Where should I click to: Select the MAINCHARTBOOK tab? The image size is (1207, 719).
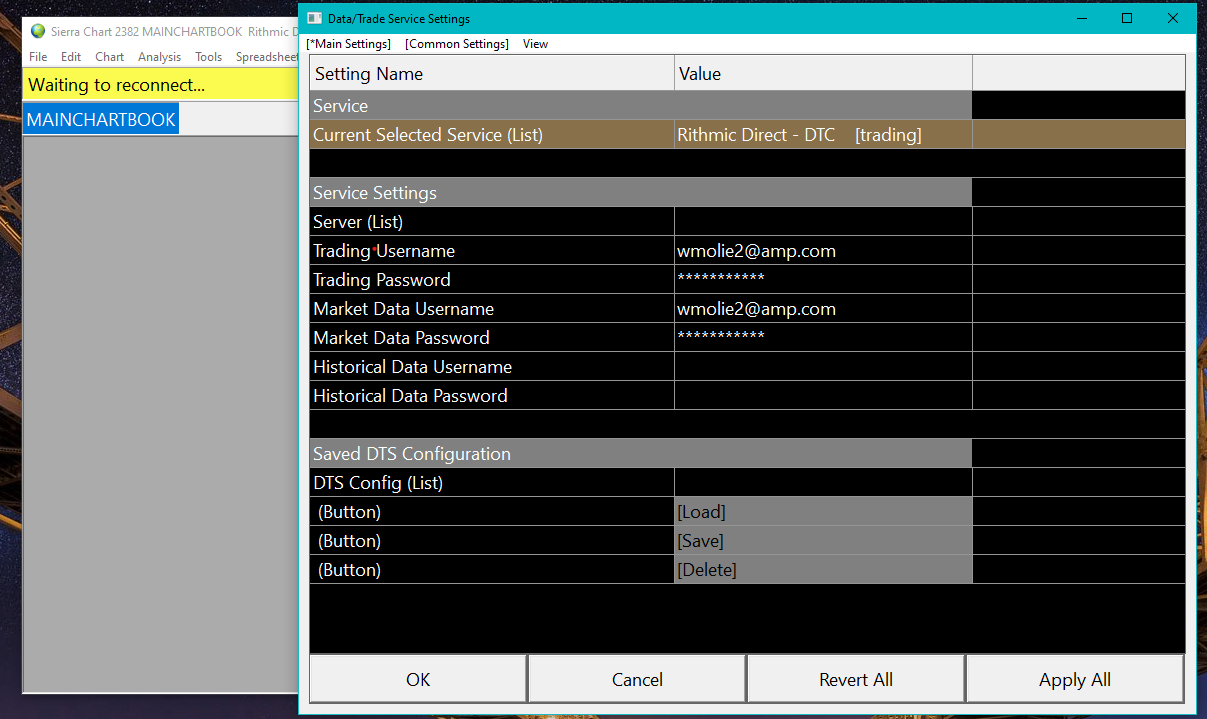101,119
